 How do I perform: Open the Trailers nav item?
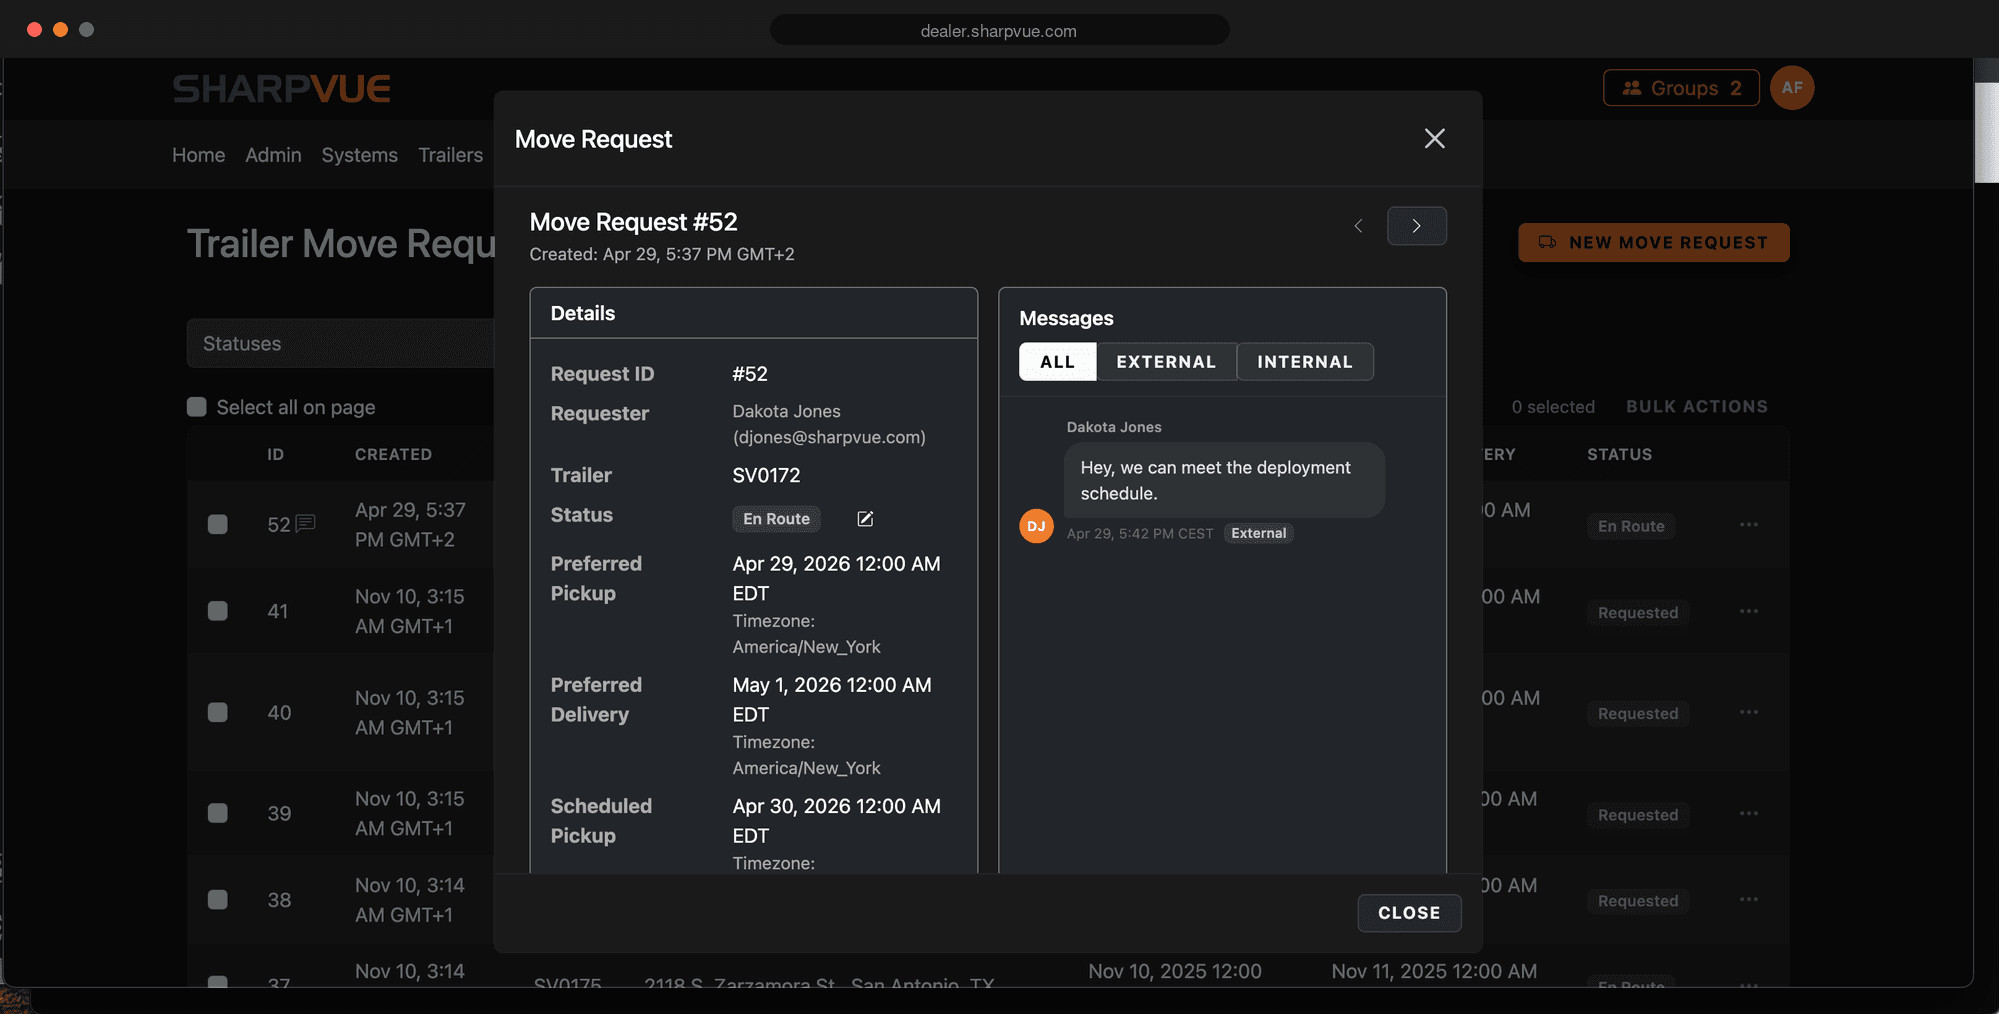(450, 155)
